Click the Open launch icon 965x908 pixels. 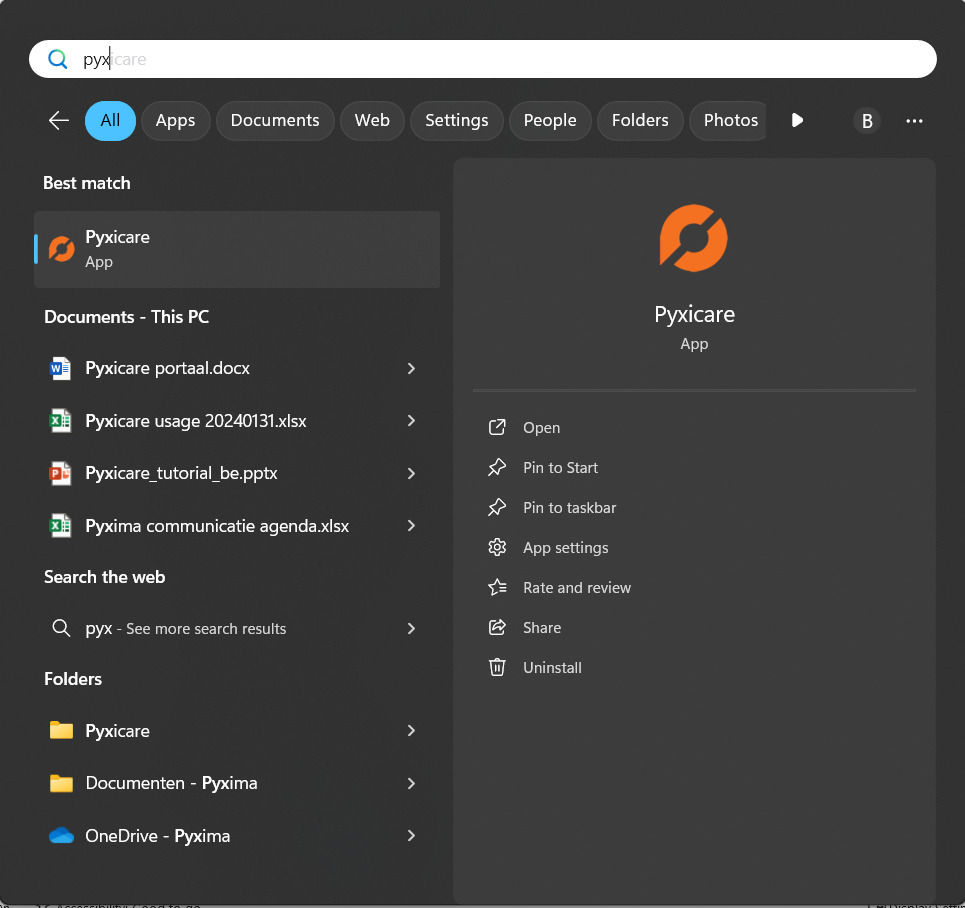pyautogui.click(x=497, y=427)
